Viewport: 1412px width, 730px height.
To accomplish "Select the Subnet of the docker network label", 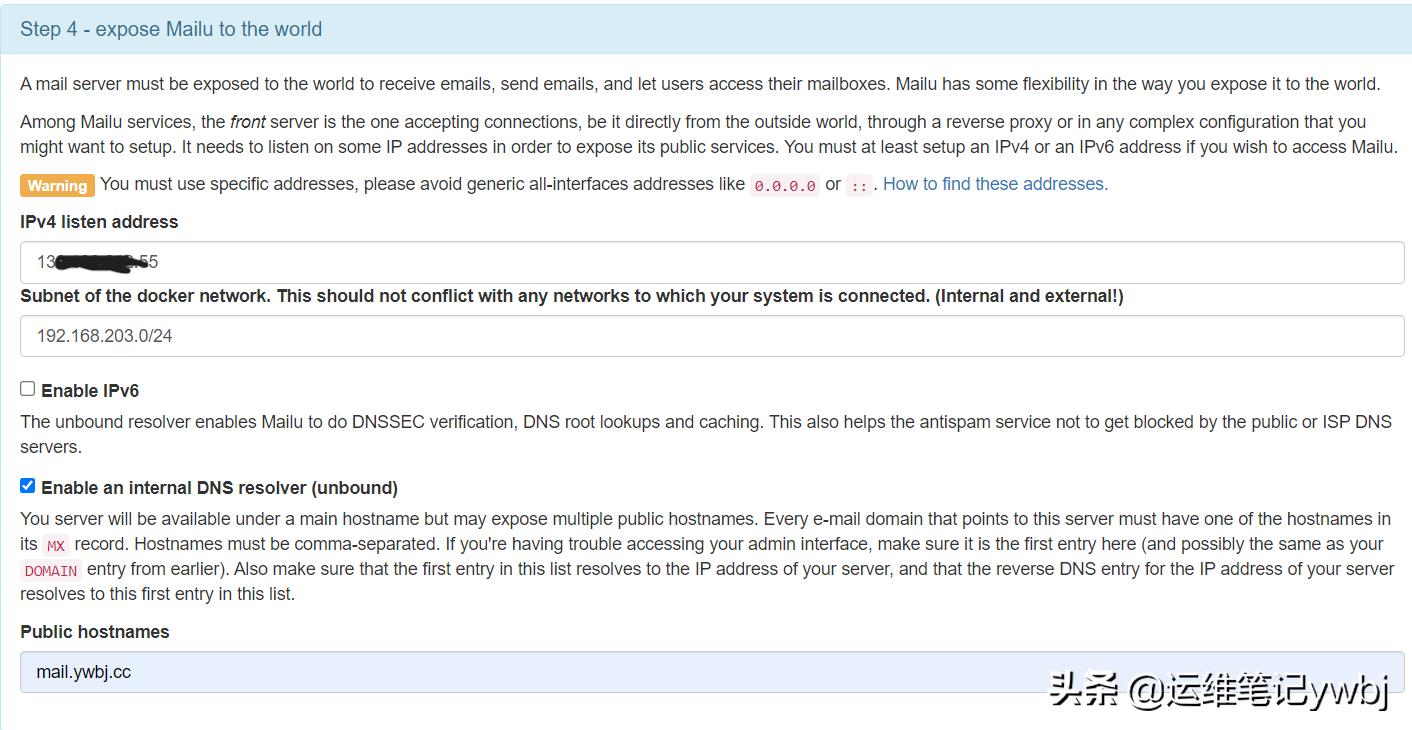I will coord(572,296).
